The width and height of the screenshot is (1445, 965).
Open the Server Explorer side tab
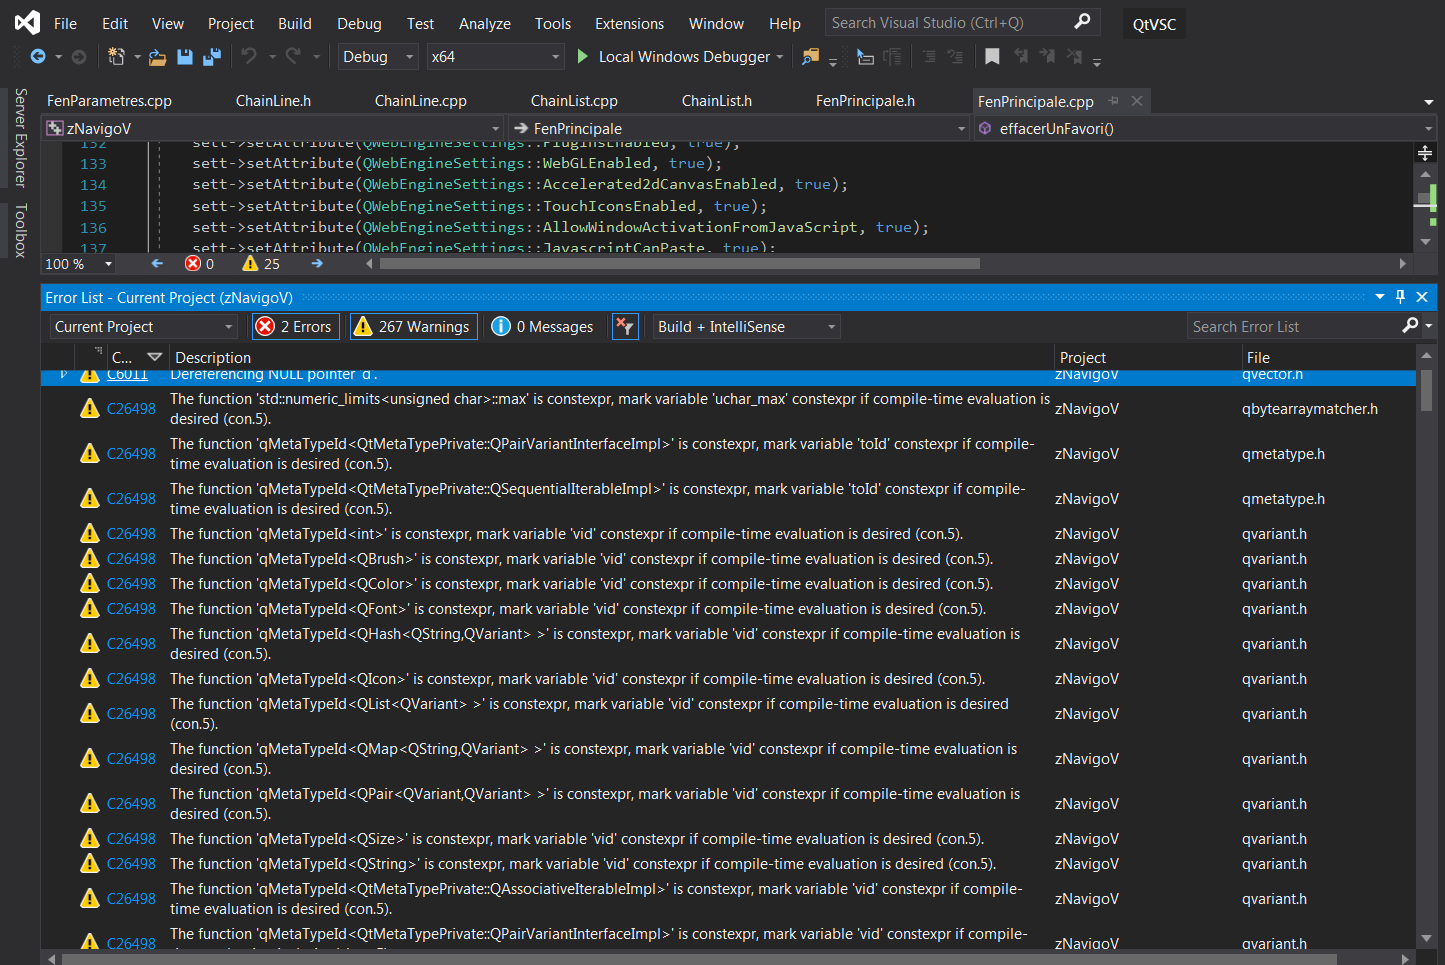tap(20, 138)
